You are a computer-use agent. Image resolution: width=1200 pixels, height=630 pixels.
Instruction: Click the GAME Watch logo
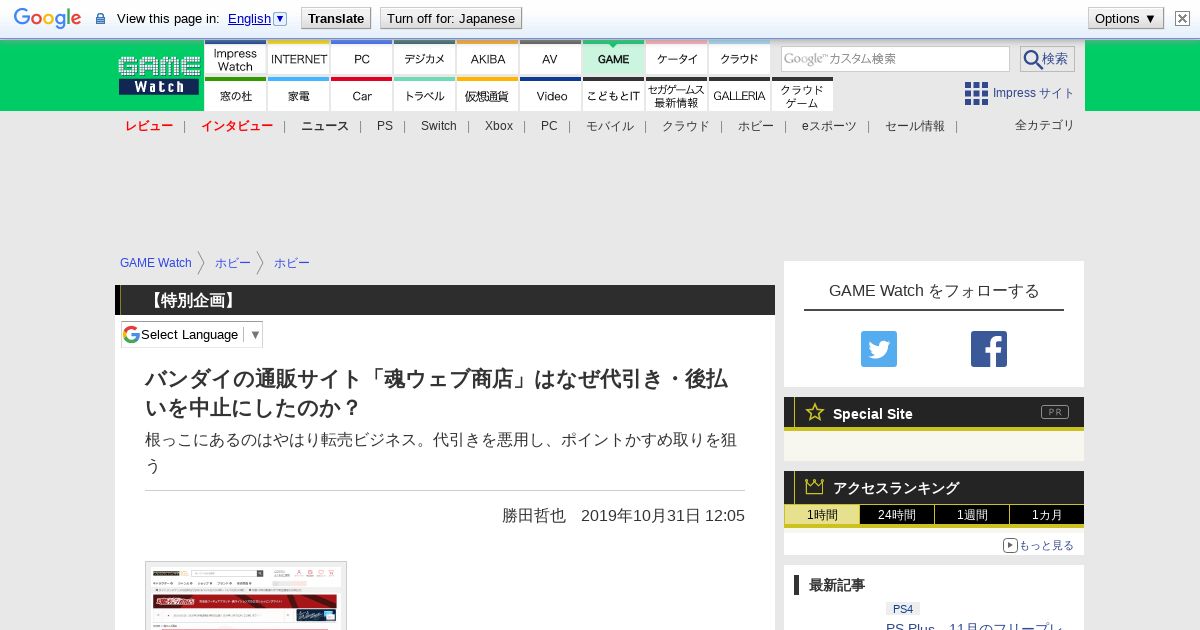159,75
